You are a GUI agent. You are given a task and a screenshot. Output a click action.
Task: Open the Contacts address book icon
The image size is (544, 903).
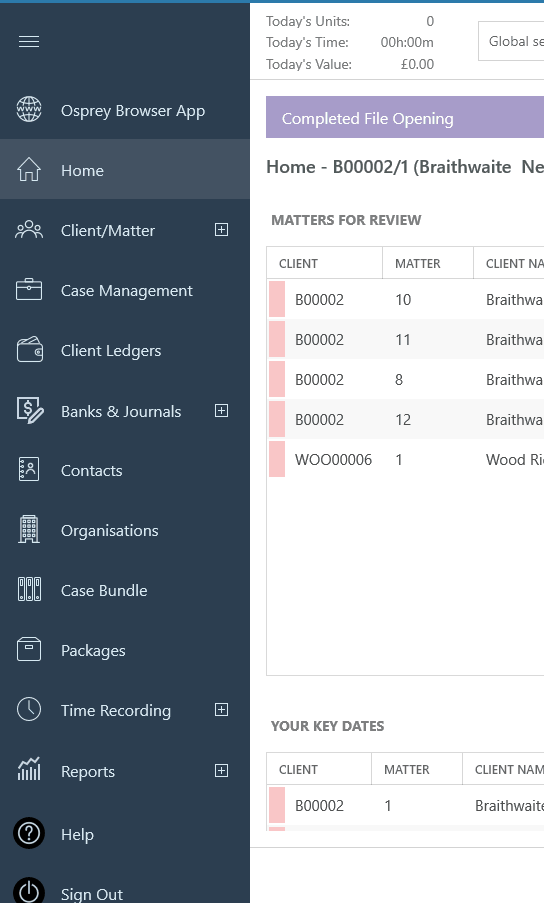point(29,469)
